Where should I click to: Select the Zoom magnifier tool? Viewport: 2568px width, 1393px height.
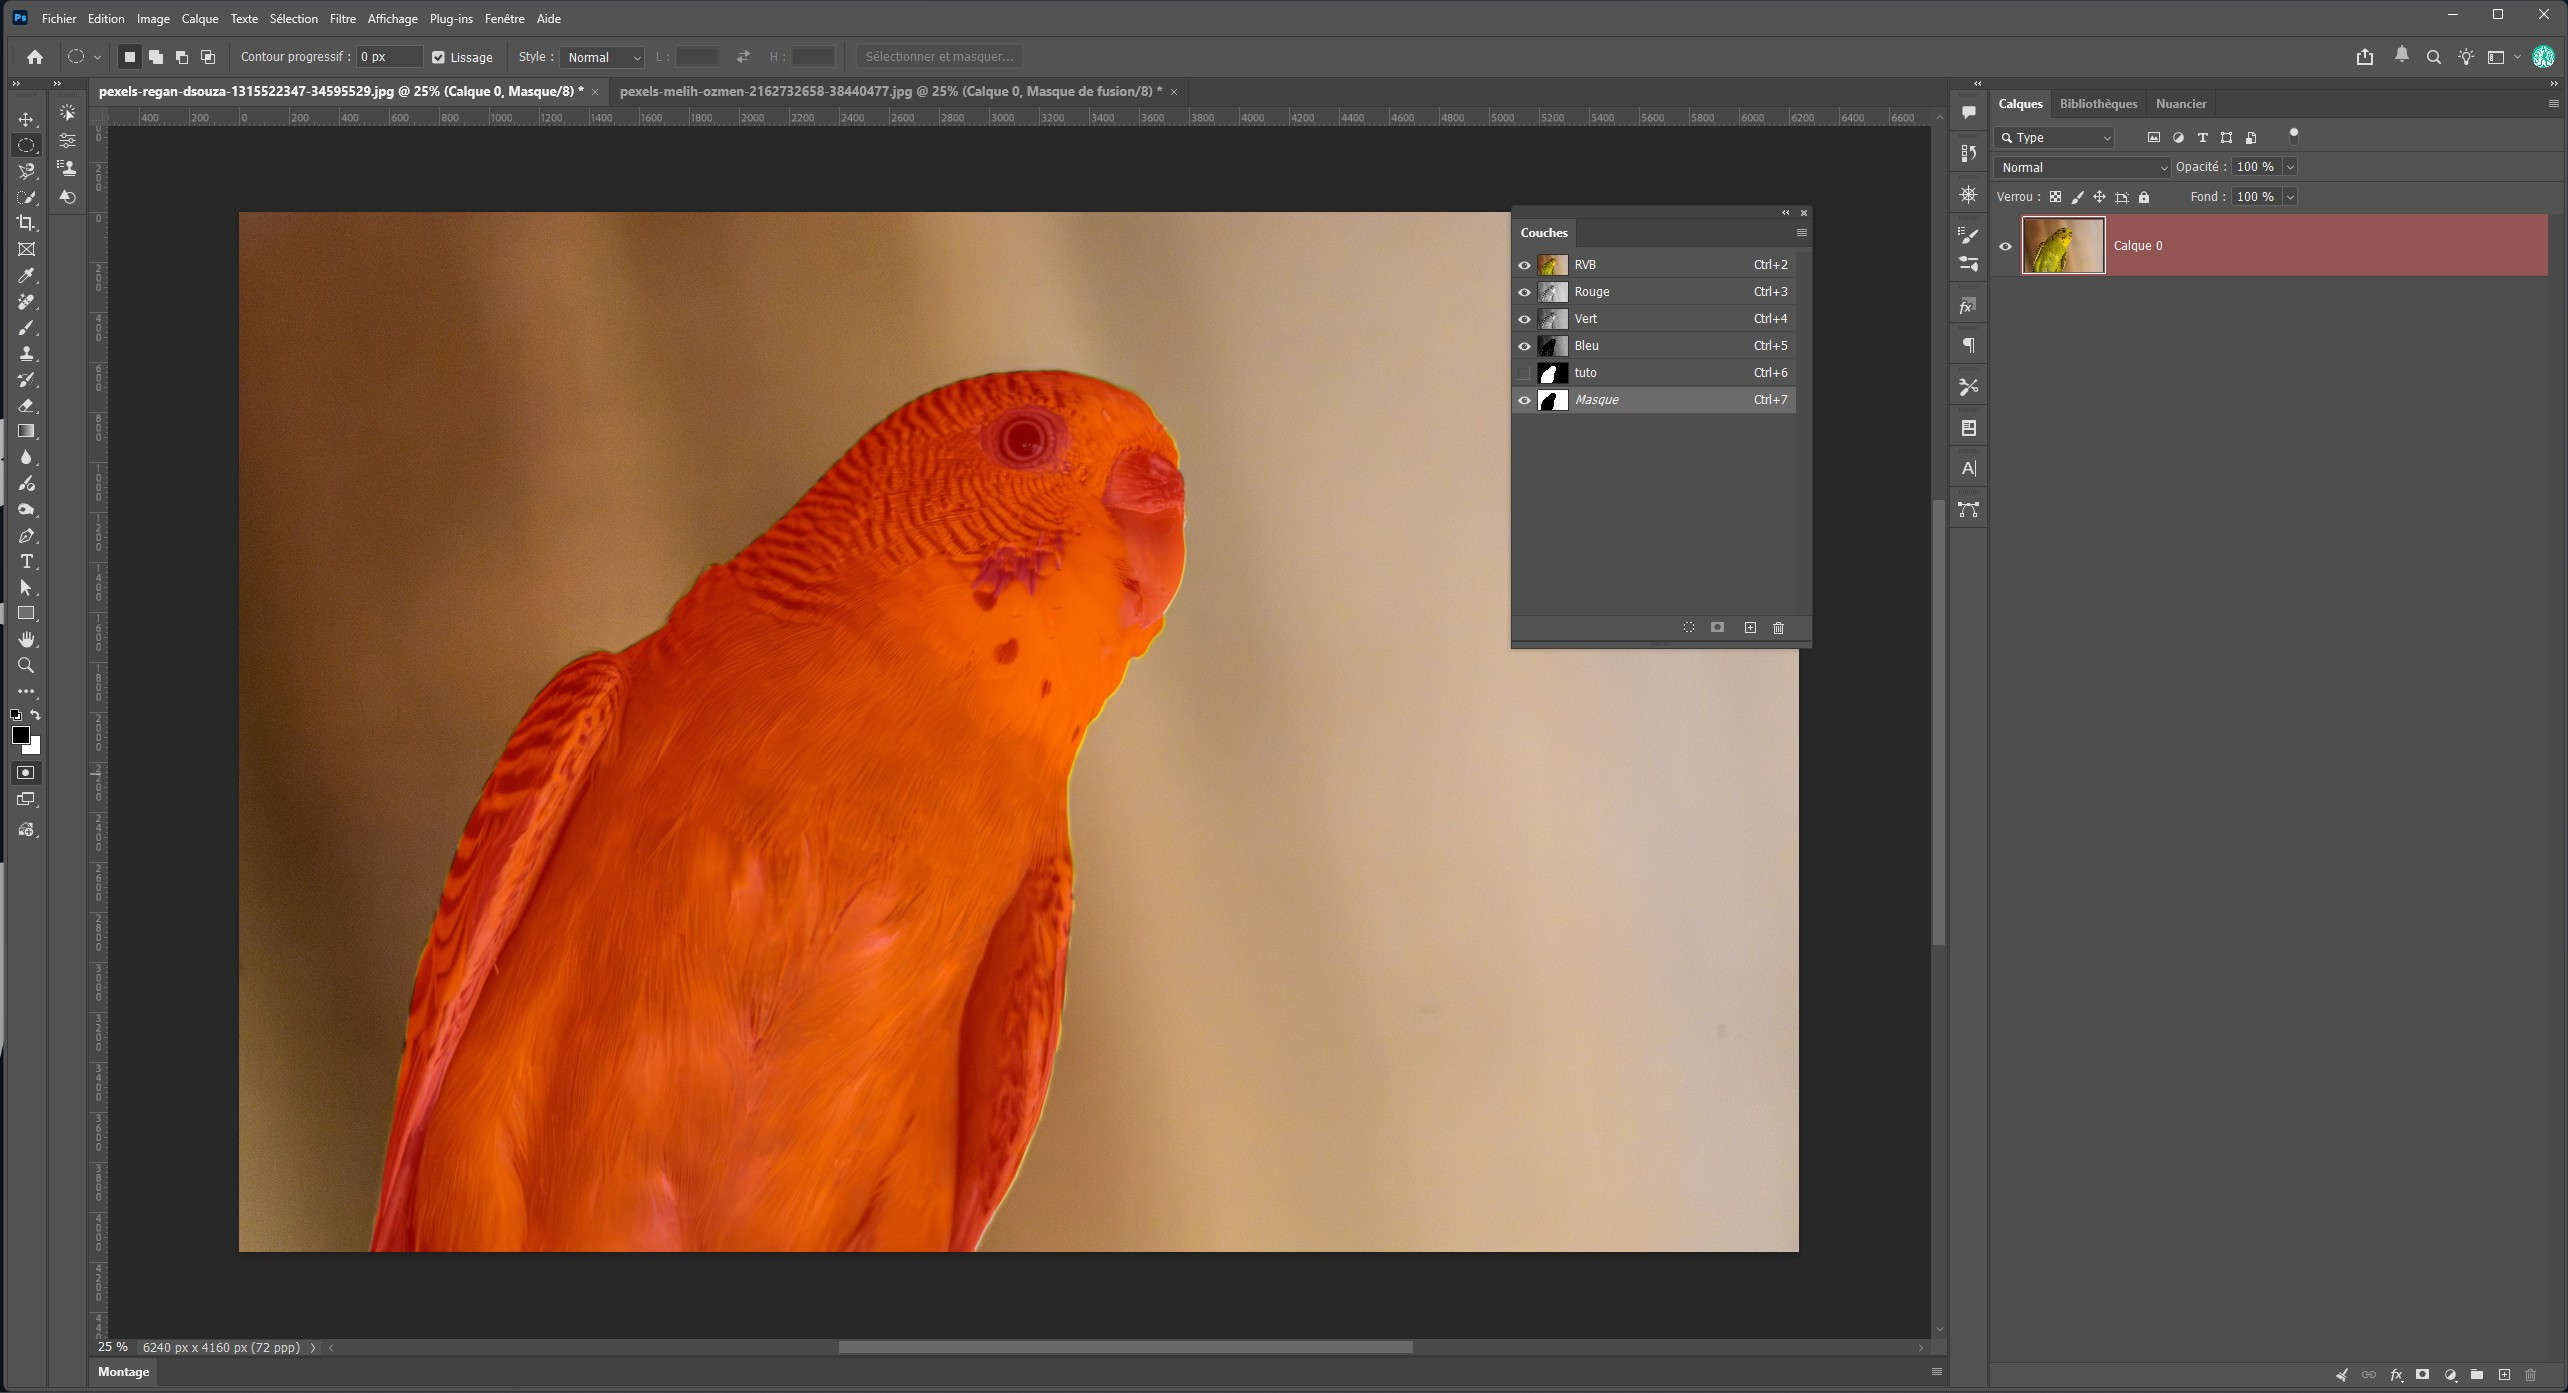(26, 665)
